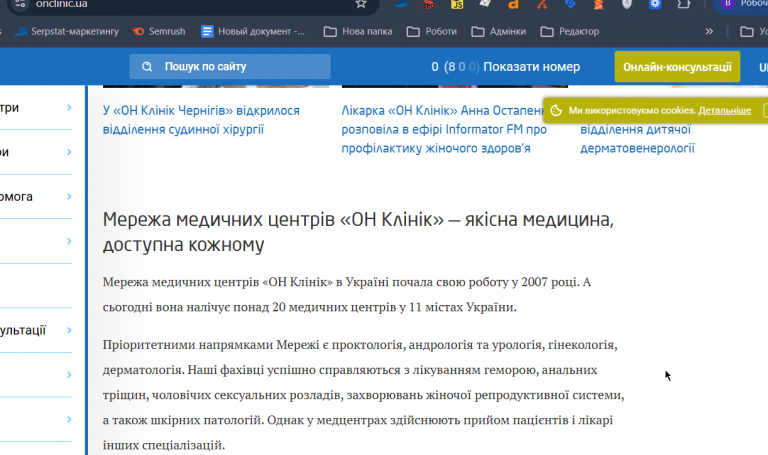Open the Адмінки bookmarks folder

(x=499, y=31)
